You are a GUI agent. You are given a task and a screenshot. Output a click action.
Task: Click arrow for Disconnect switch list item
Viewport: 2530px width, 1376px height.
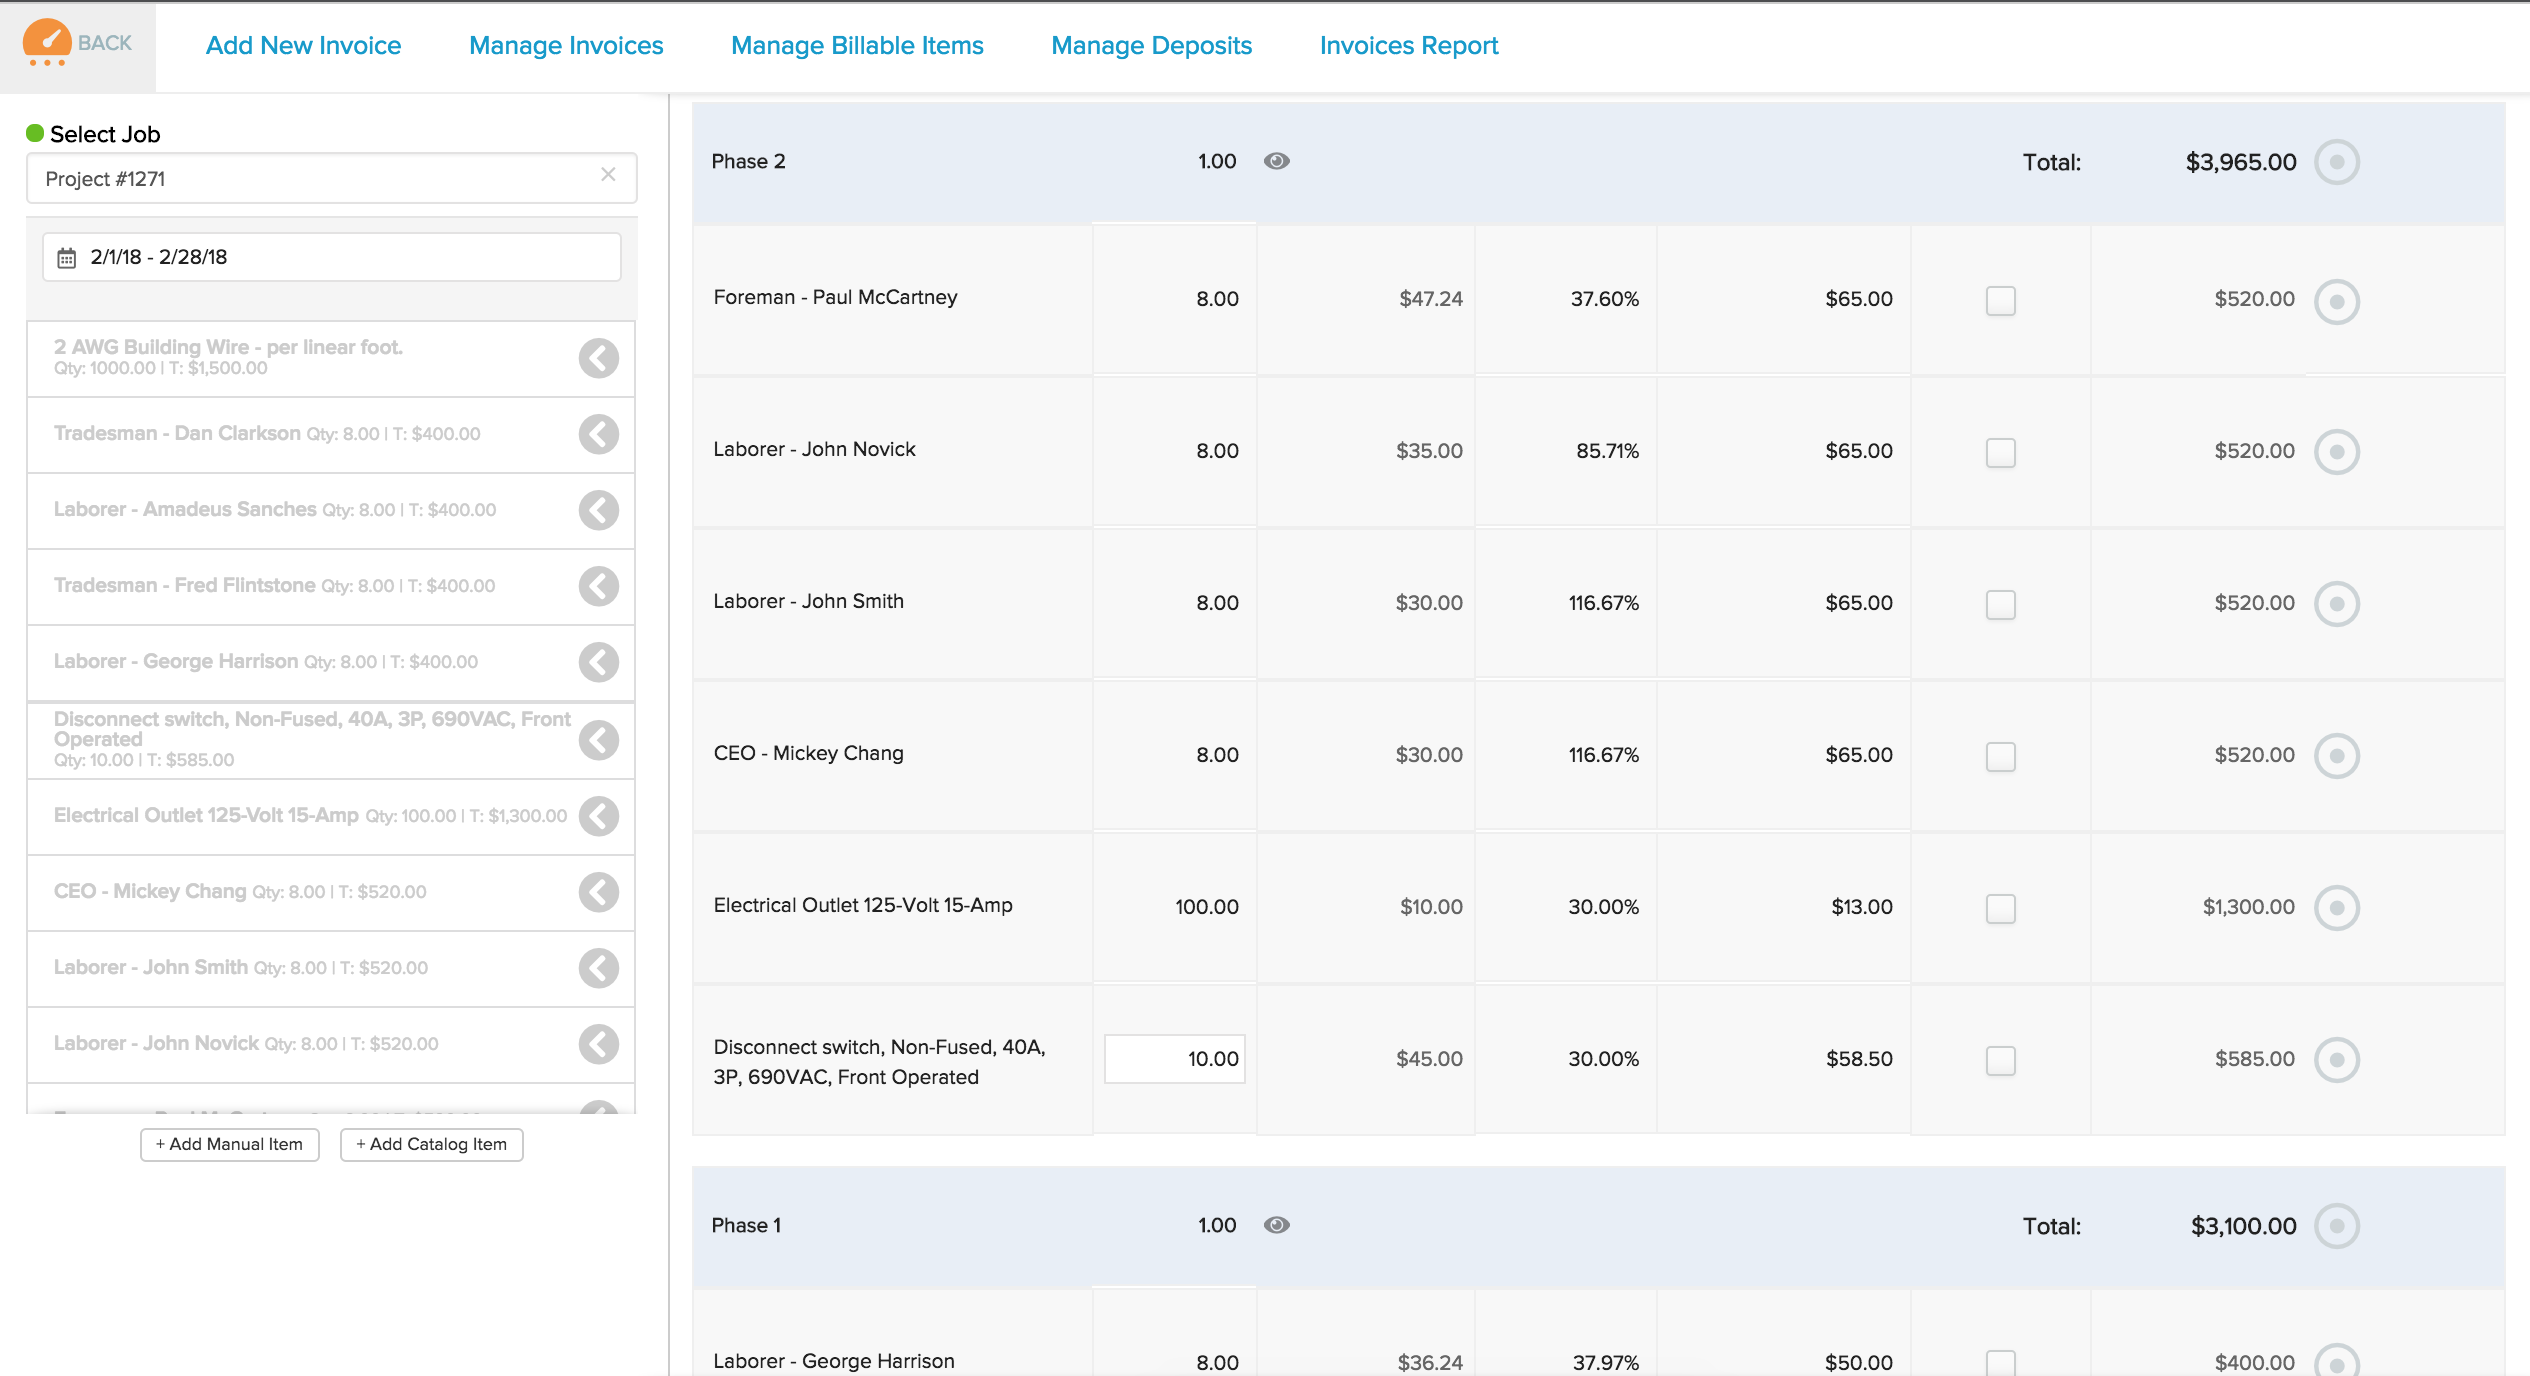pyautogui.click(x=599, y=740)
